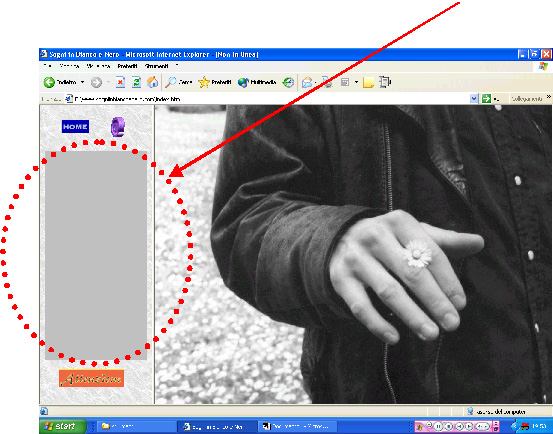Click the Refresh green arrows icon

tap(136, 82)
